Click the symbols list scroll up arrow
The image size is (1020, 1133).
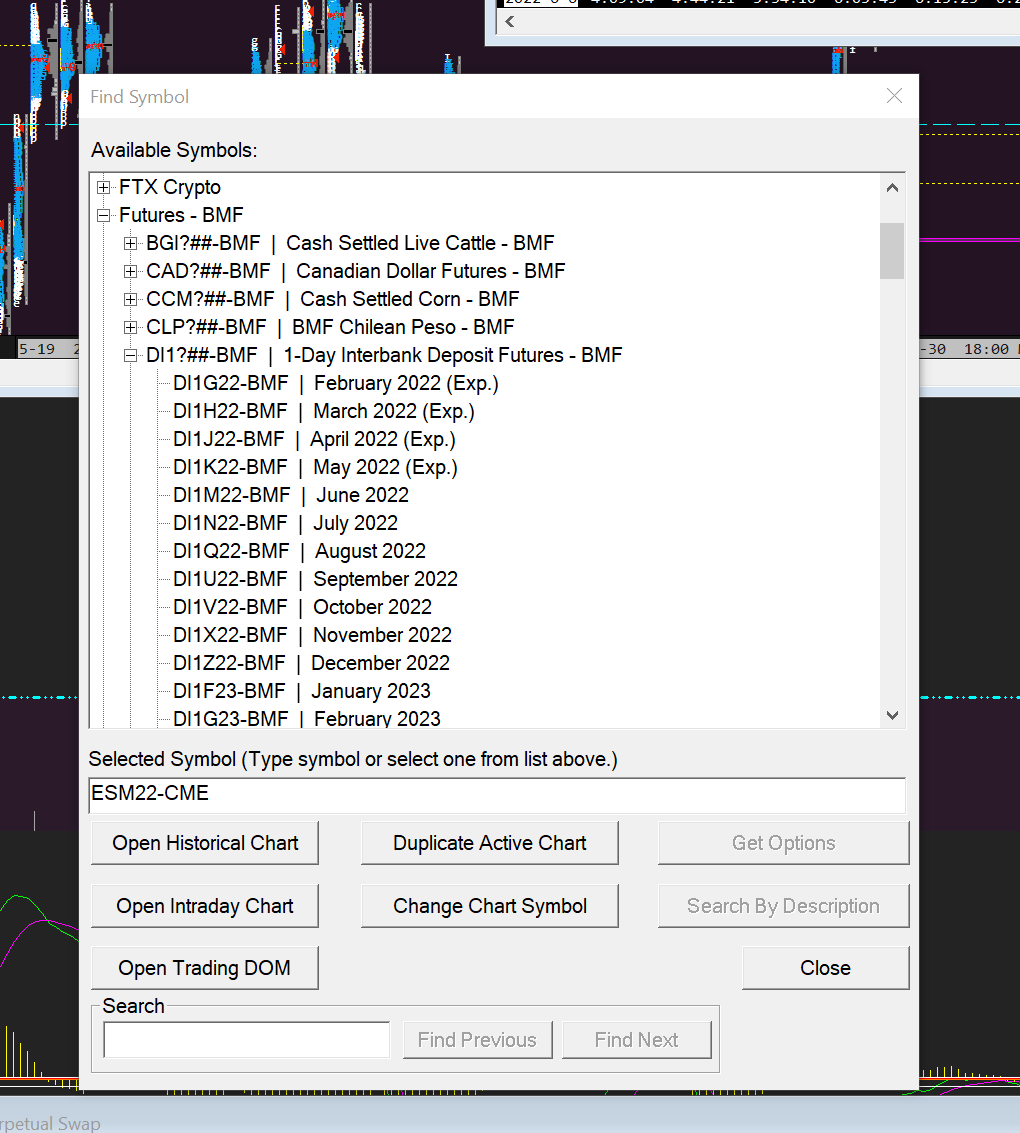click(892, 188)
